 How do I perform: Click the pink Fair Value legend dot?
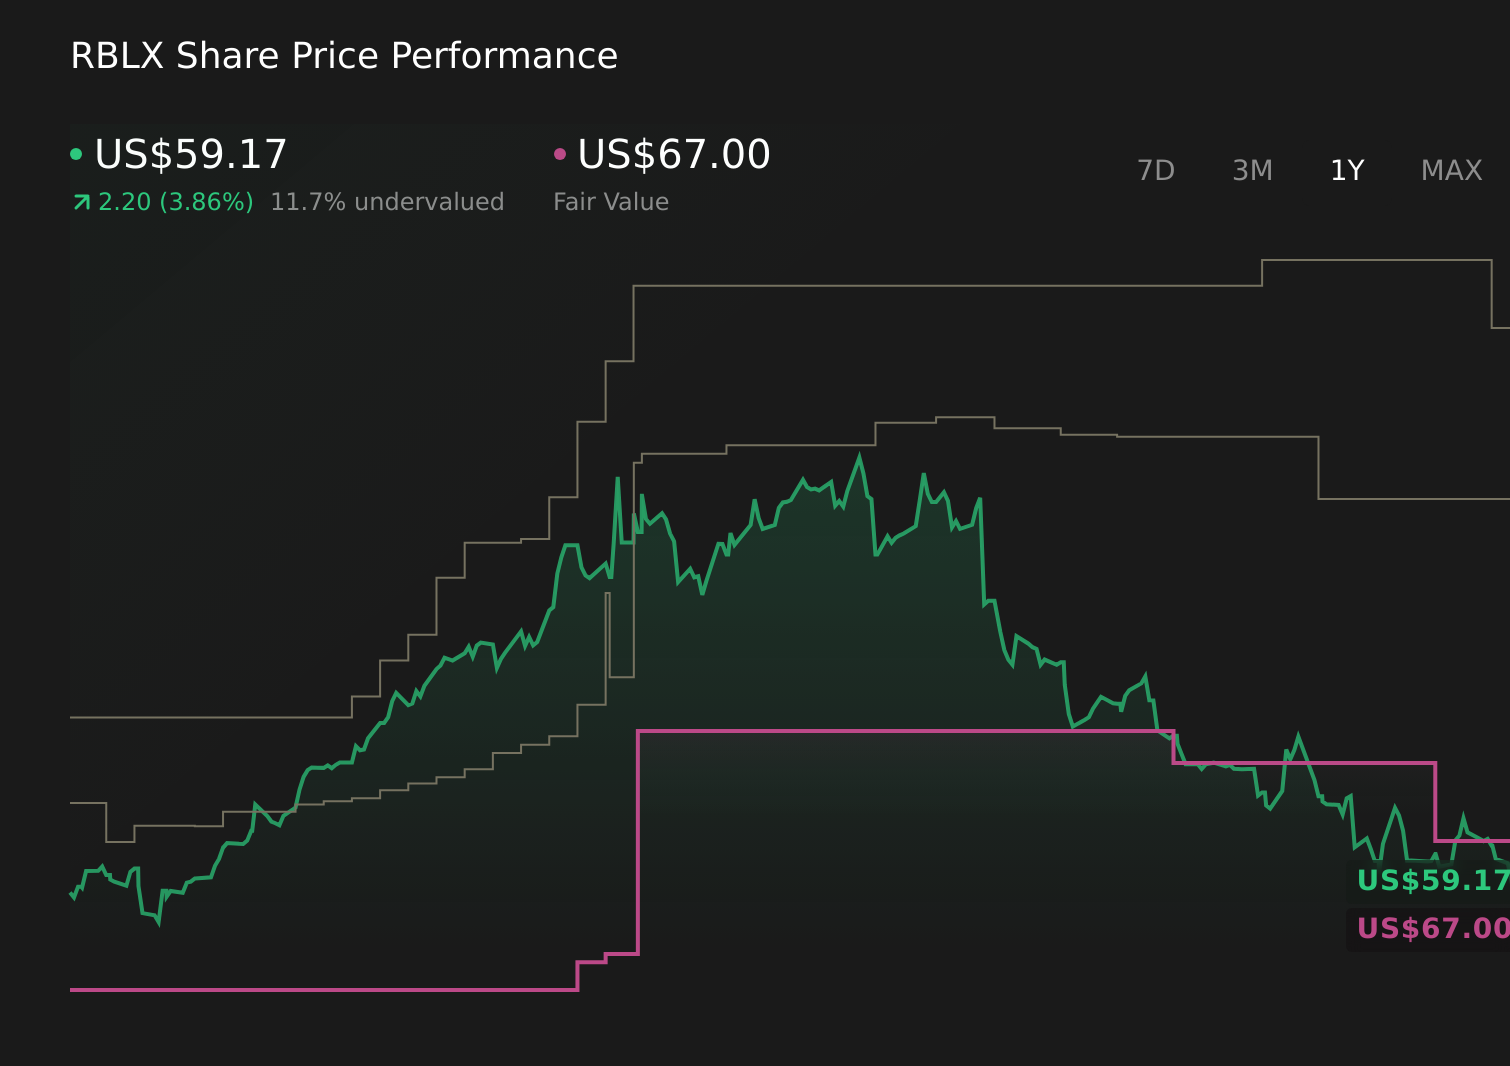(x=560, y=153)
